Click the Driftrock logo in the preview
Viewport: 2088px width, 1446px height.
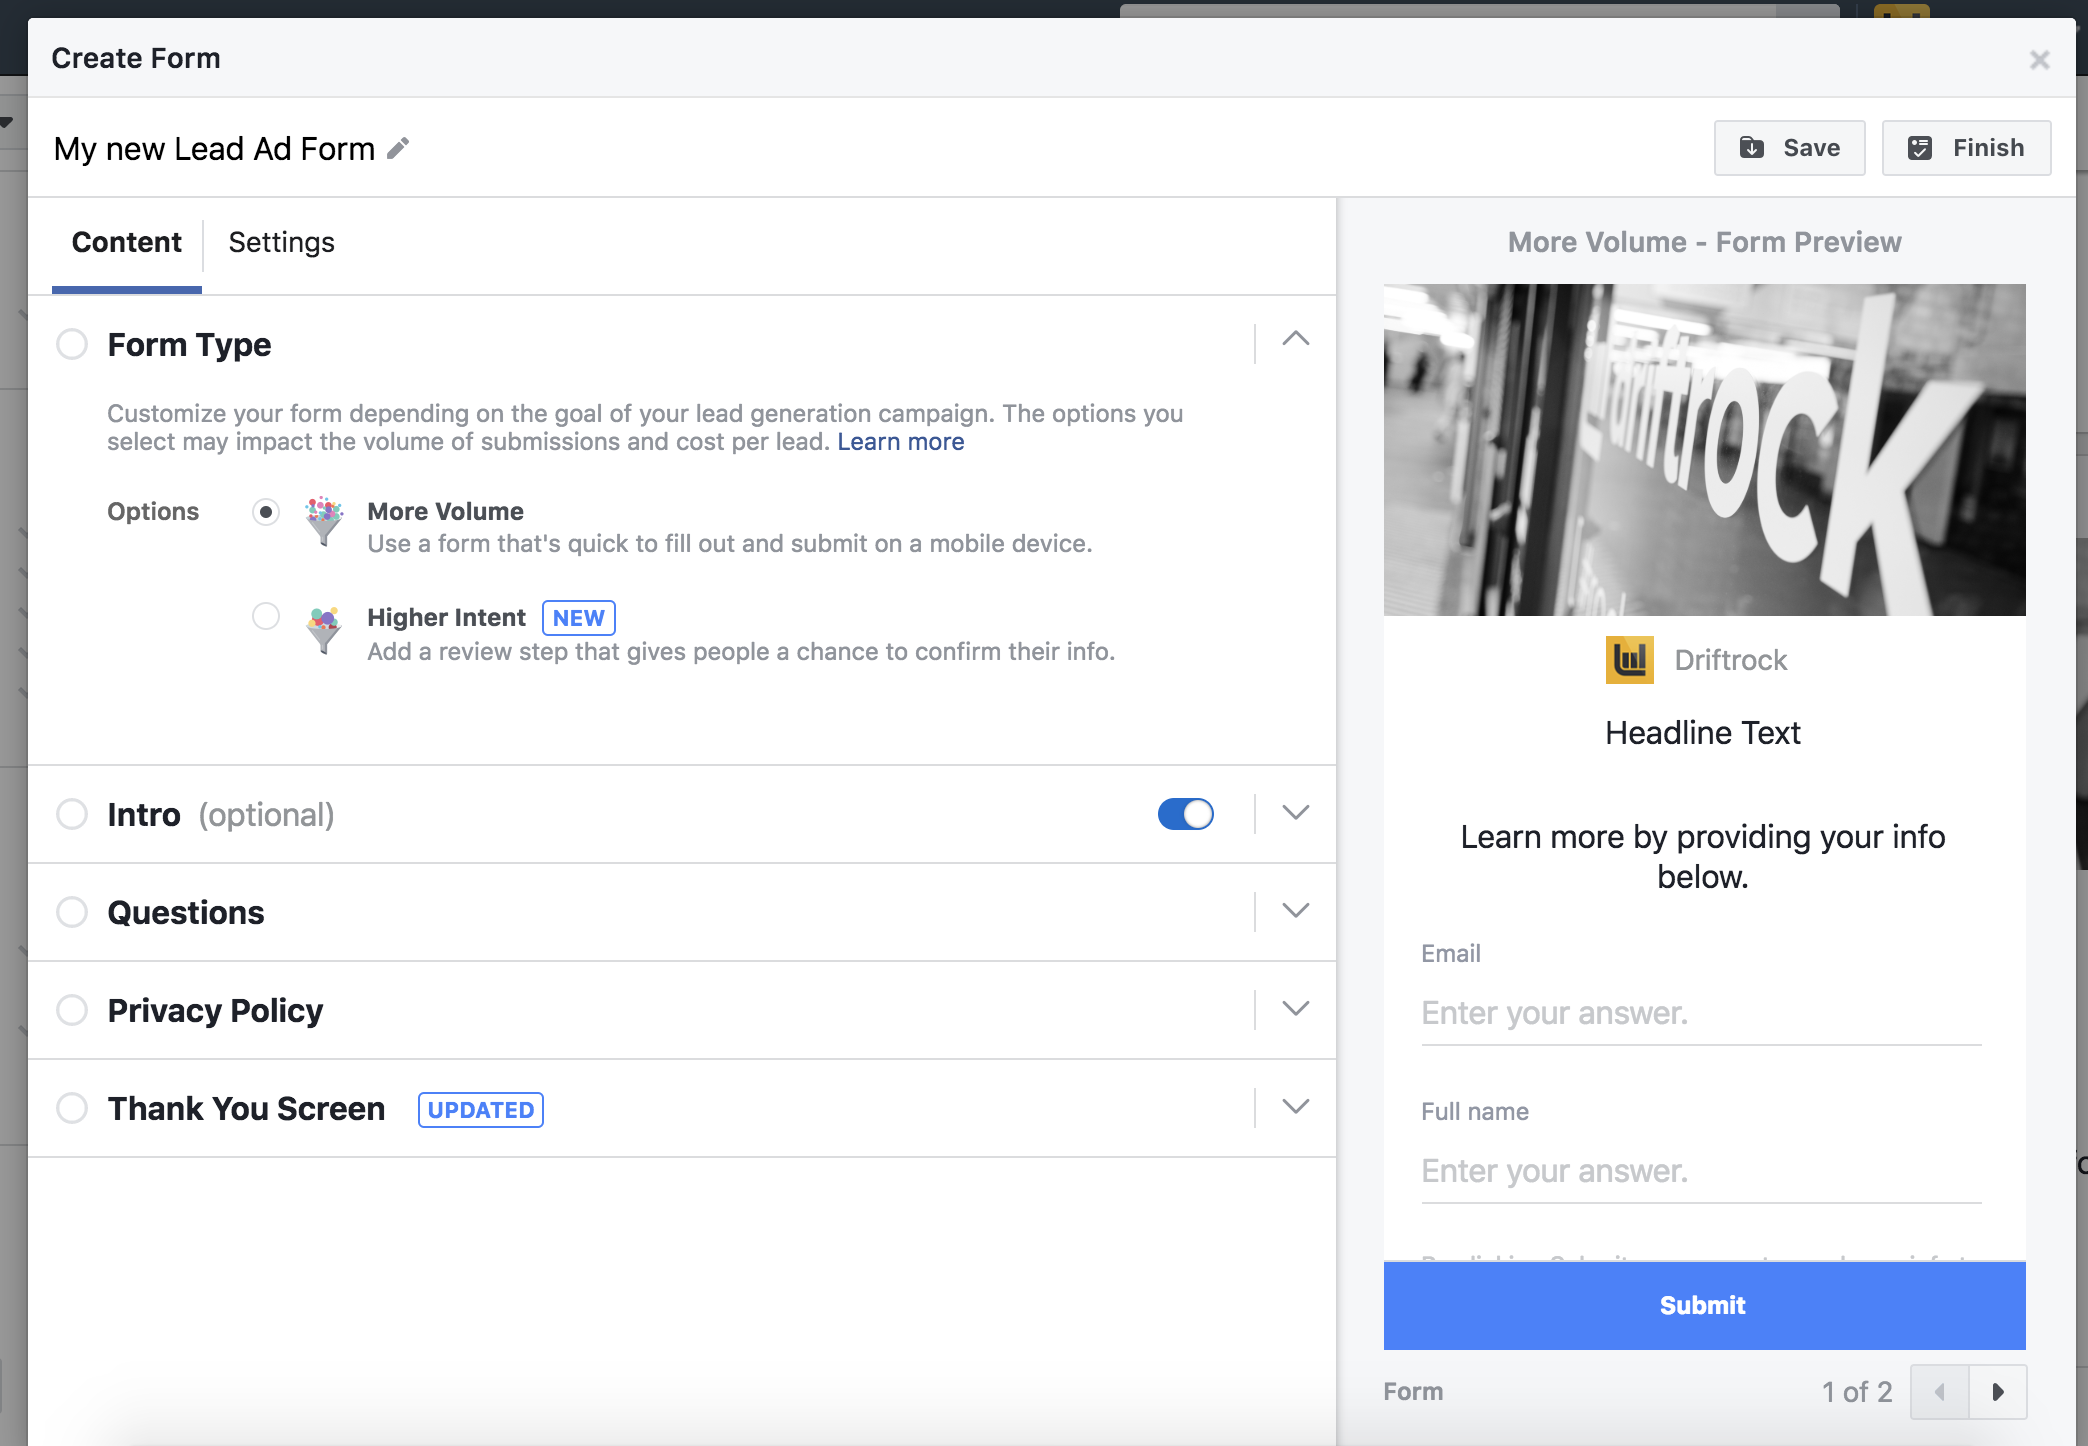coord(1631,660)
